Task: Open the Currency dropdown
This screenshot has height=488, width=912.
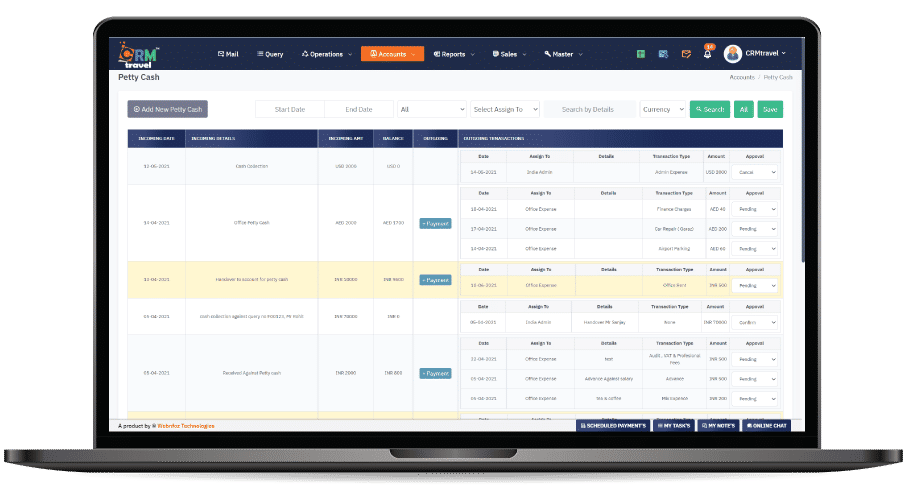Action: click(x=662, y=109)
